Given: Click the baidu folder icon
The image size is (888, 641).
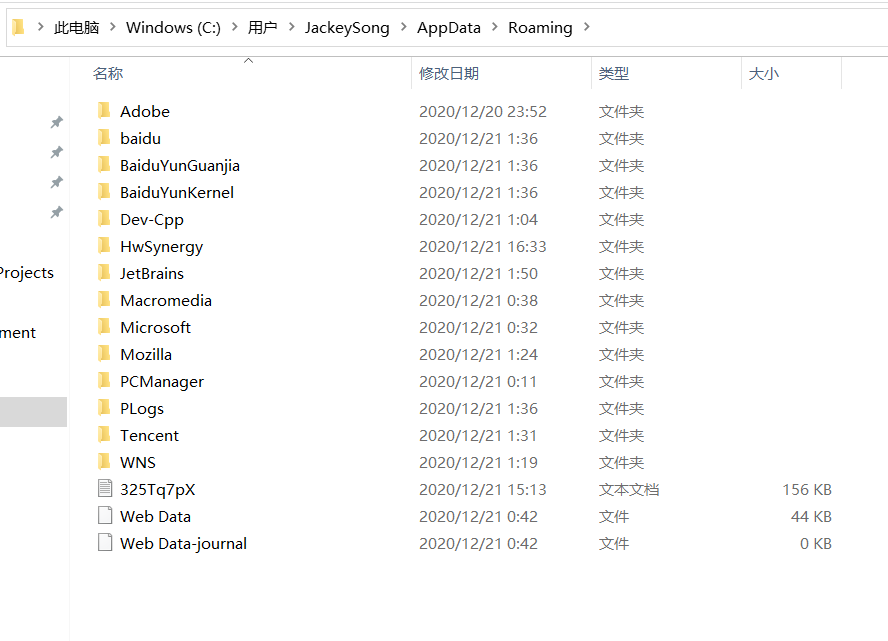Looking at the screenshot, I should (x=104, y=138).
